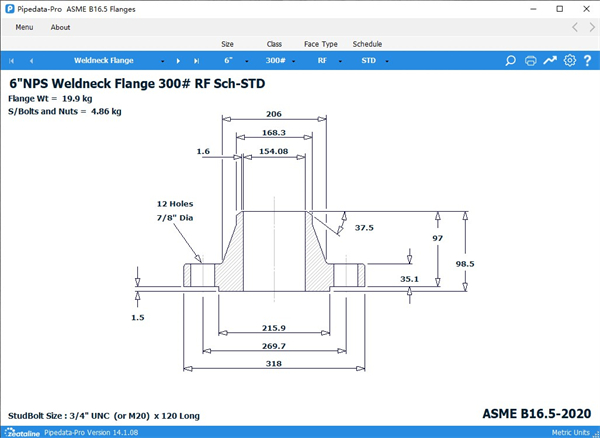Click Metric Units in status bar
600x438 pixels.
tap(569, 431)
